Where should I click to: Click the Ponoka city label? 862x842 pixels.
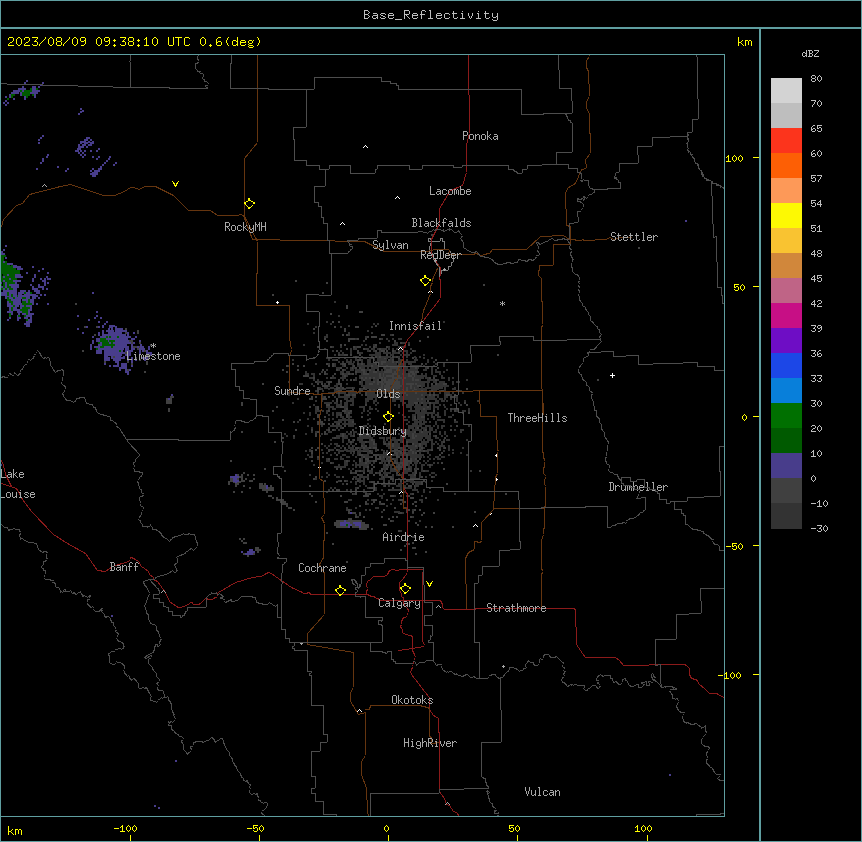[x=480, y=136]
